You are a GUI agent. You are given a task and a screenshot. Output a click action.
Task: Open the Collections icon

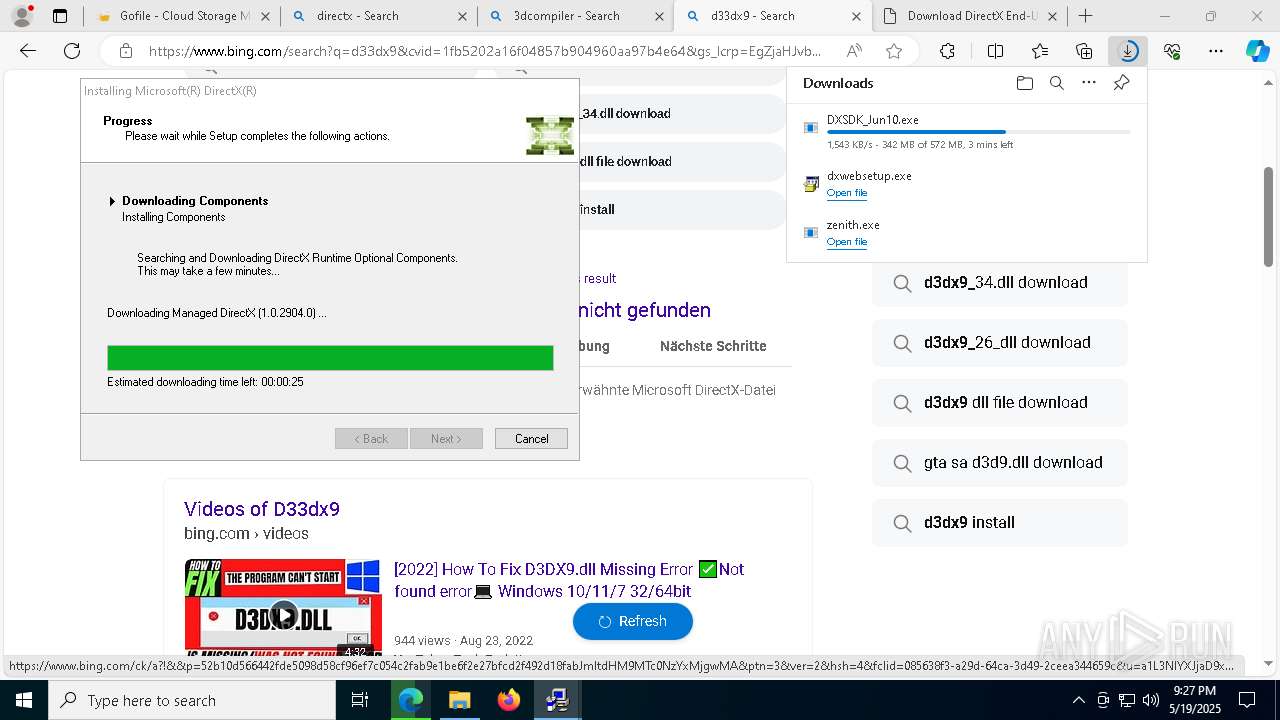point(1084,51)
